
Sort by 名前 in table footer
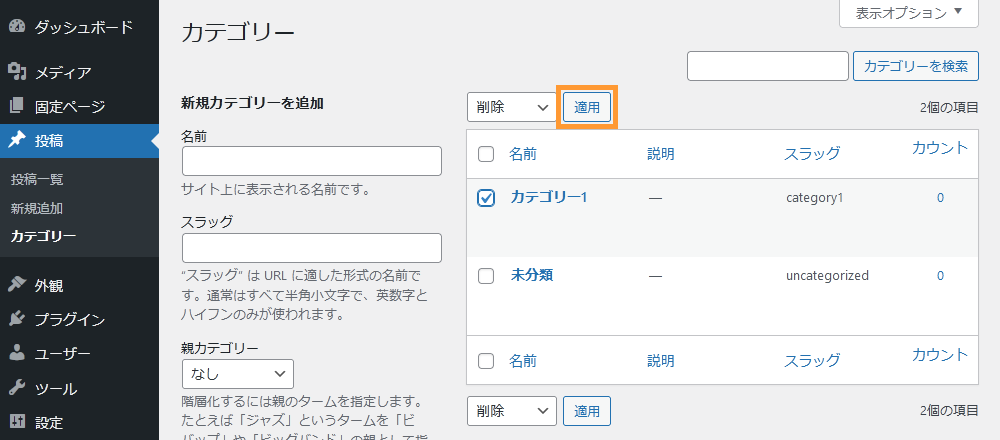pyautogui.click(x=523, y=361)
